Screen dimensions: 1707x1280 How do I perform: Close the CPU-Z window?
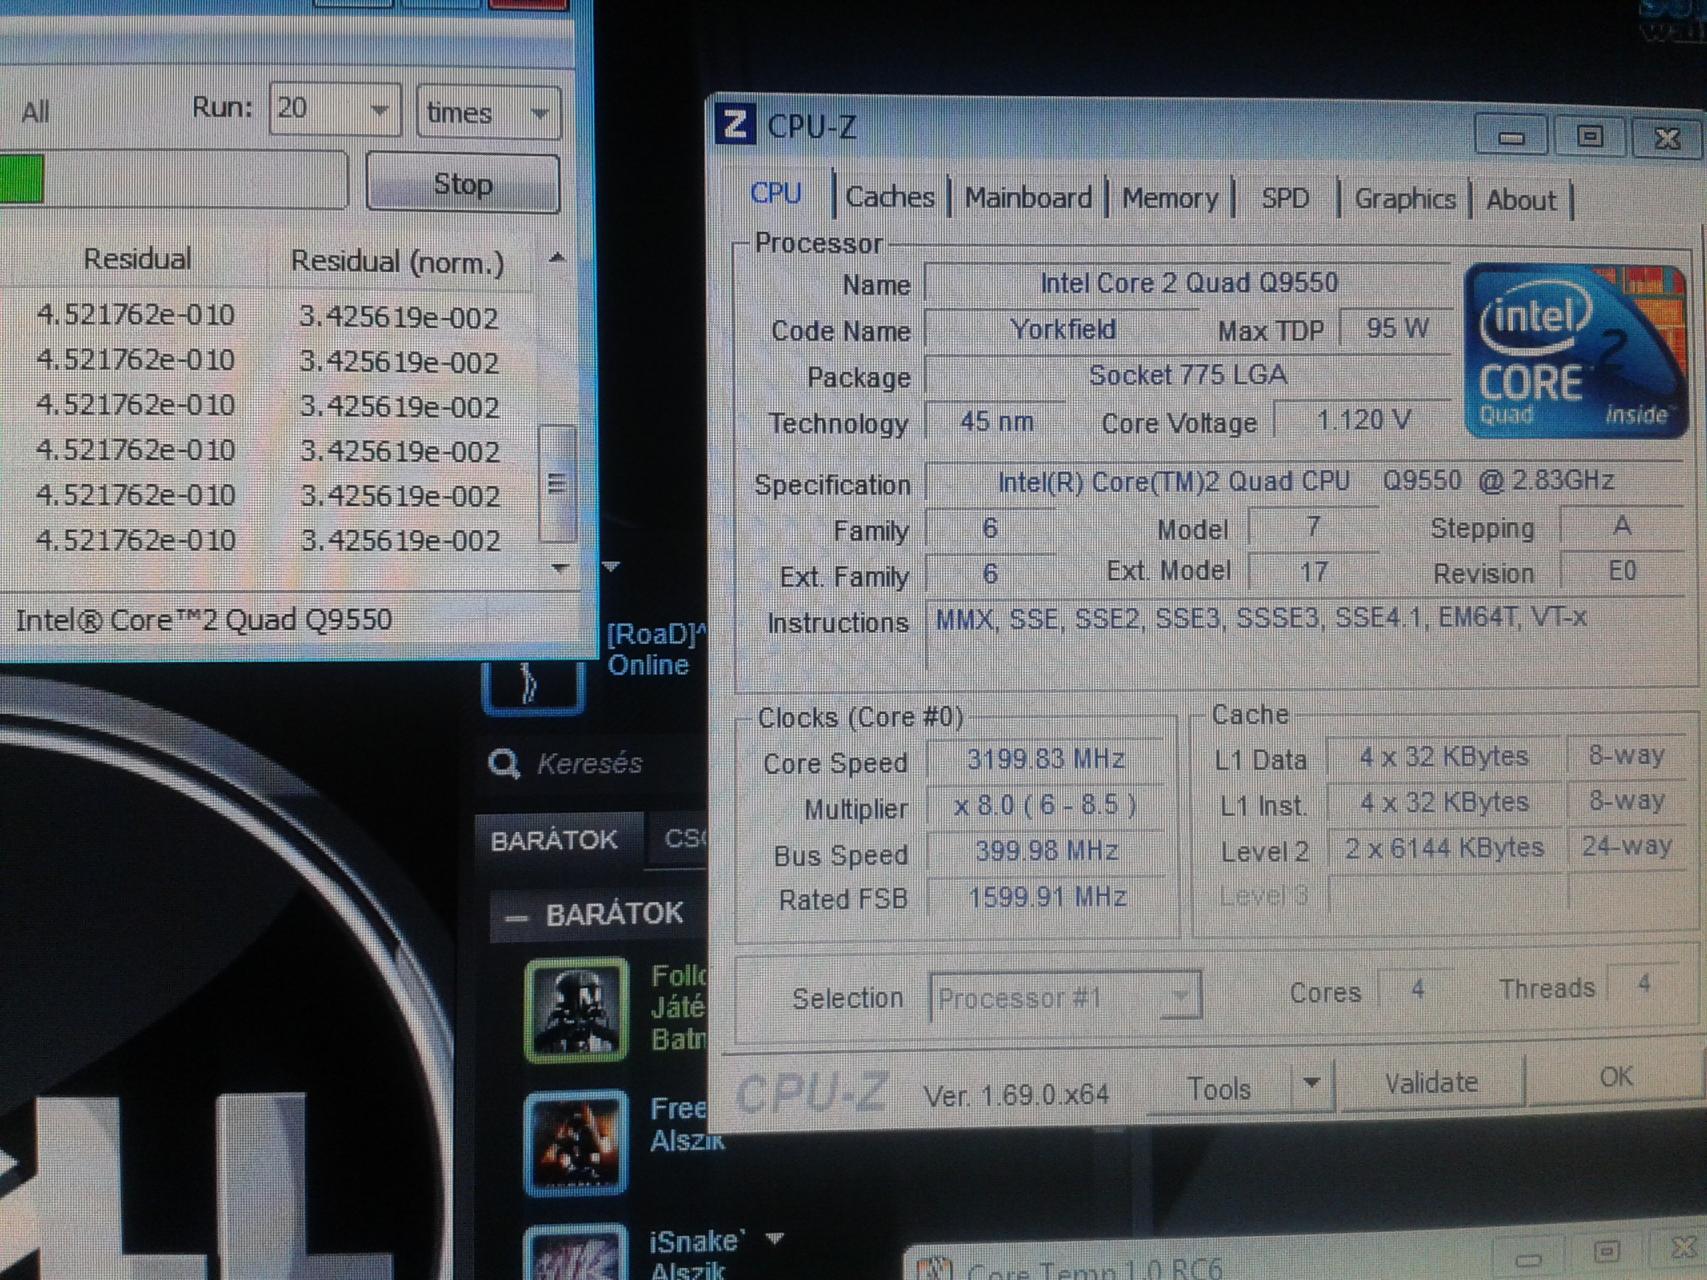(1666, 138)
